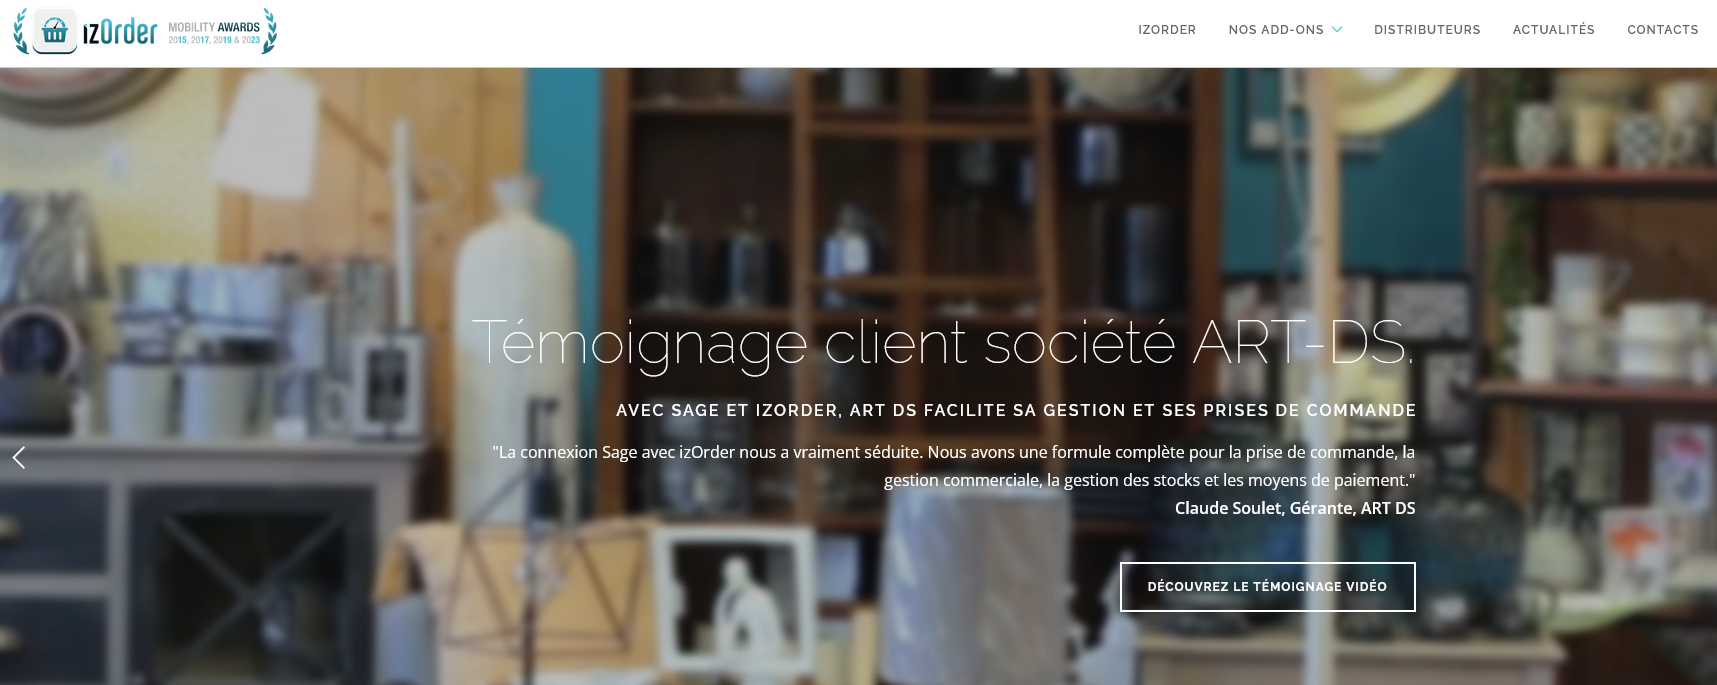Click the Mobility Awards badge text
Viewport: 1717px width, 685px height.
214,27
